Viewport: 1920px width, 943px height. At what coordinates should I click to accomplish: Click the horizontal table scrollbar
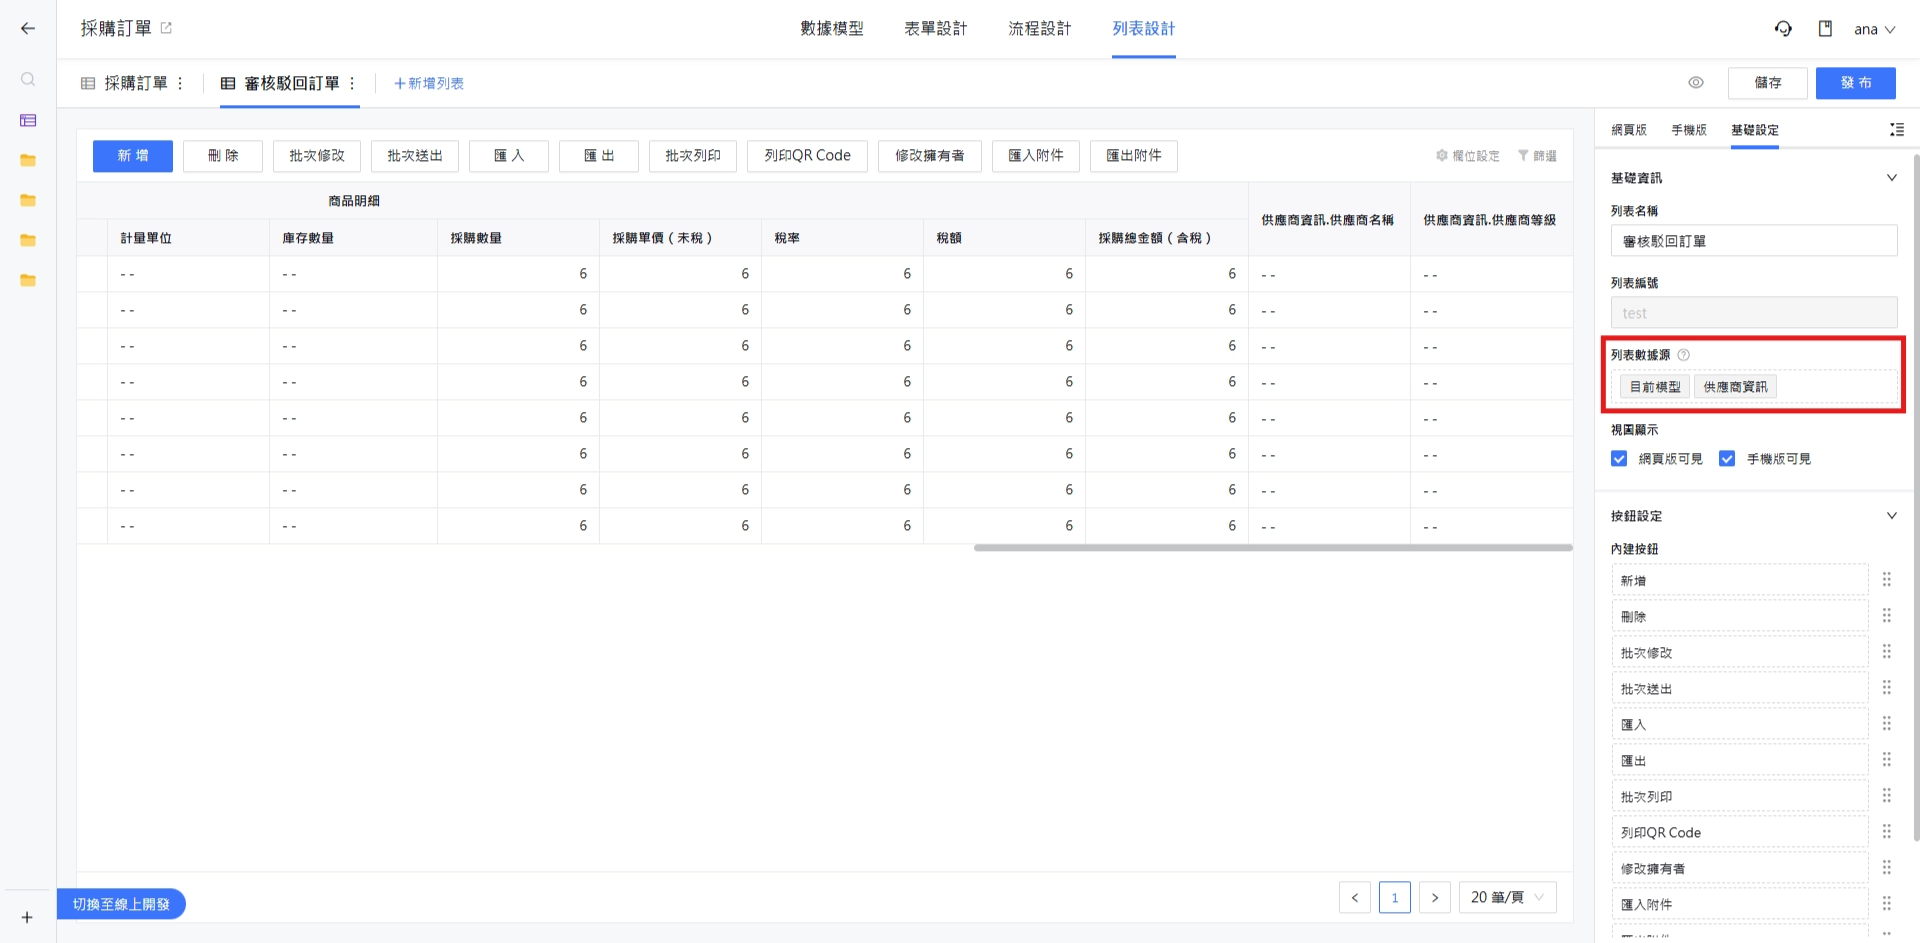coord(1273,548)
